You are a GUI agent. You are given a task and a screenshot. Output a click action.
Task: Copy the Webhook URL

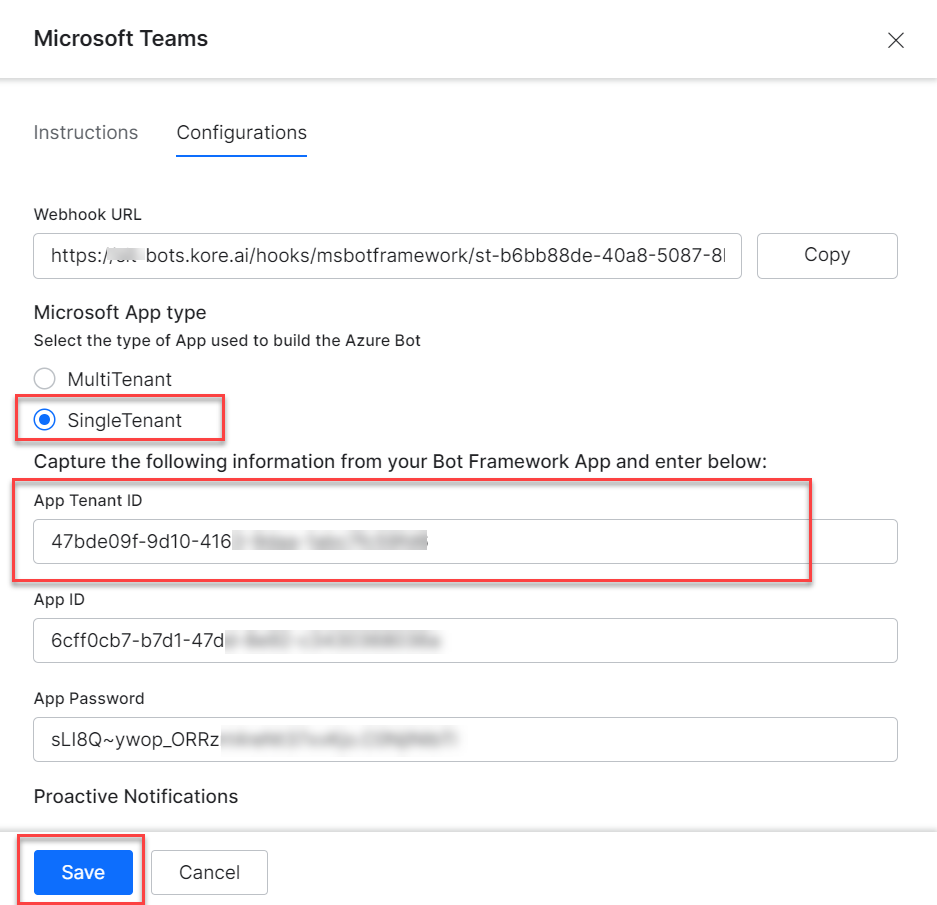pos(827,256)
